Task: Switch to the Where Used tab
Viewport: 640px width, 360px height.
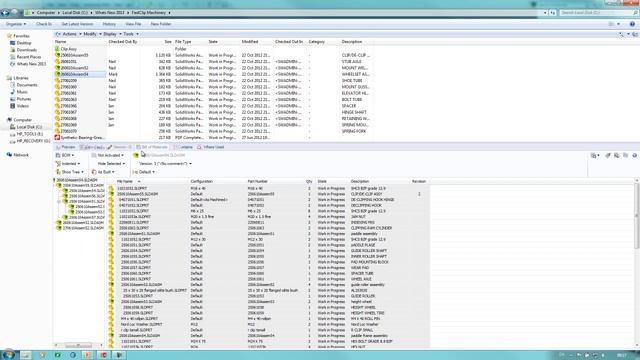Action: point(211,147)
